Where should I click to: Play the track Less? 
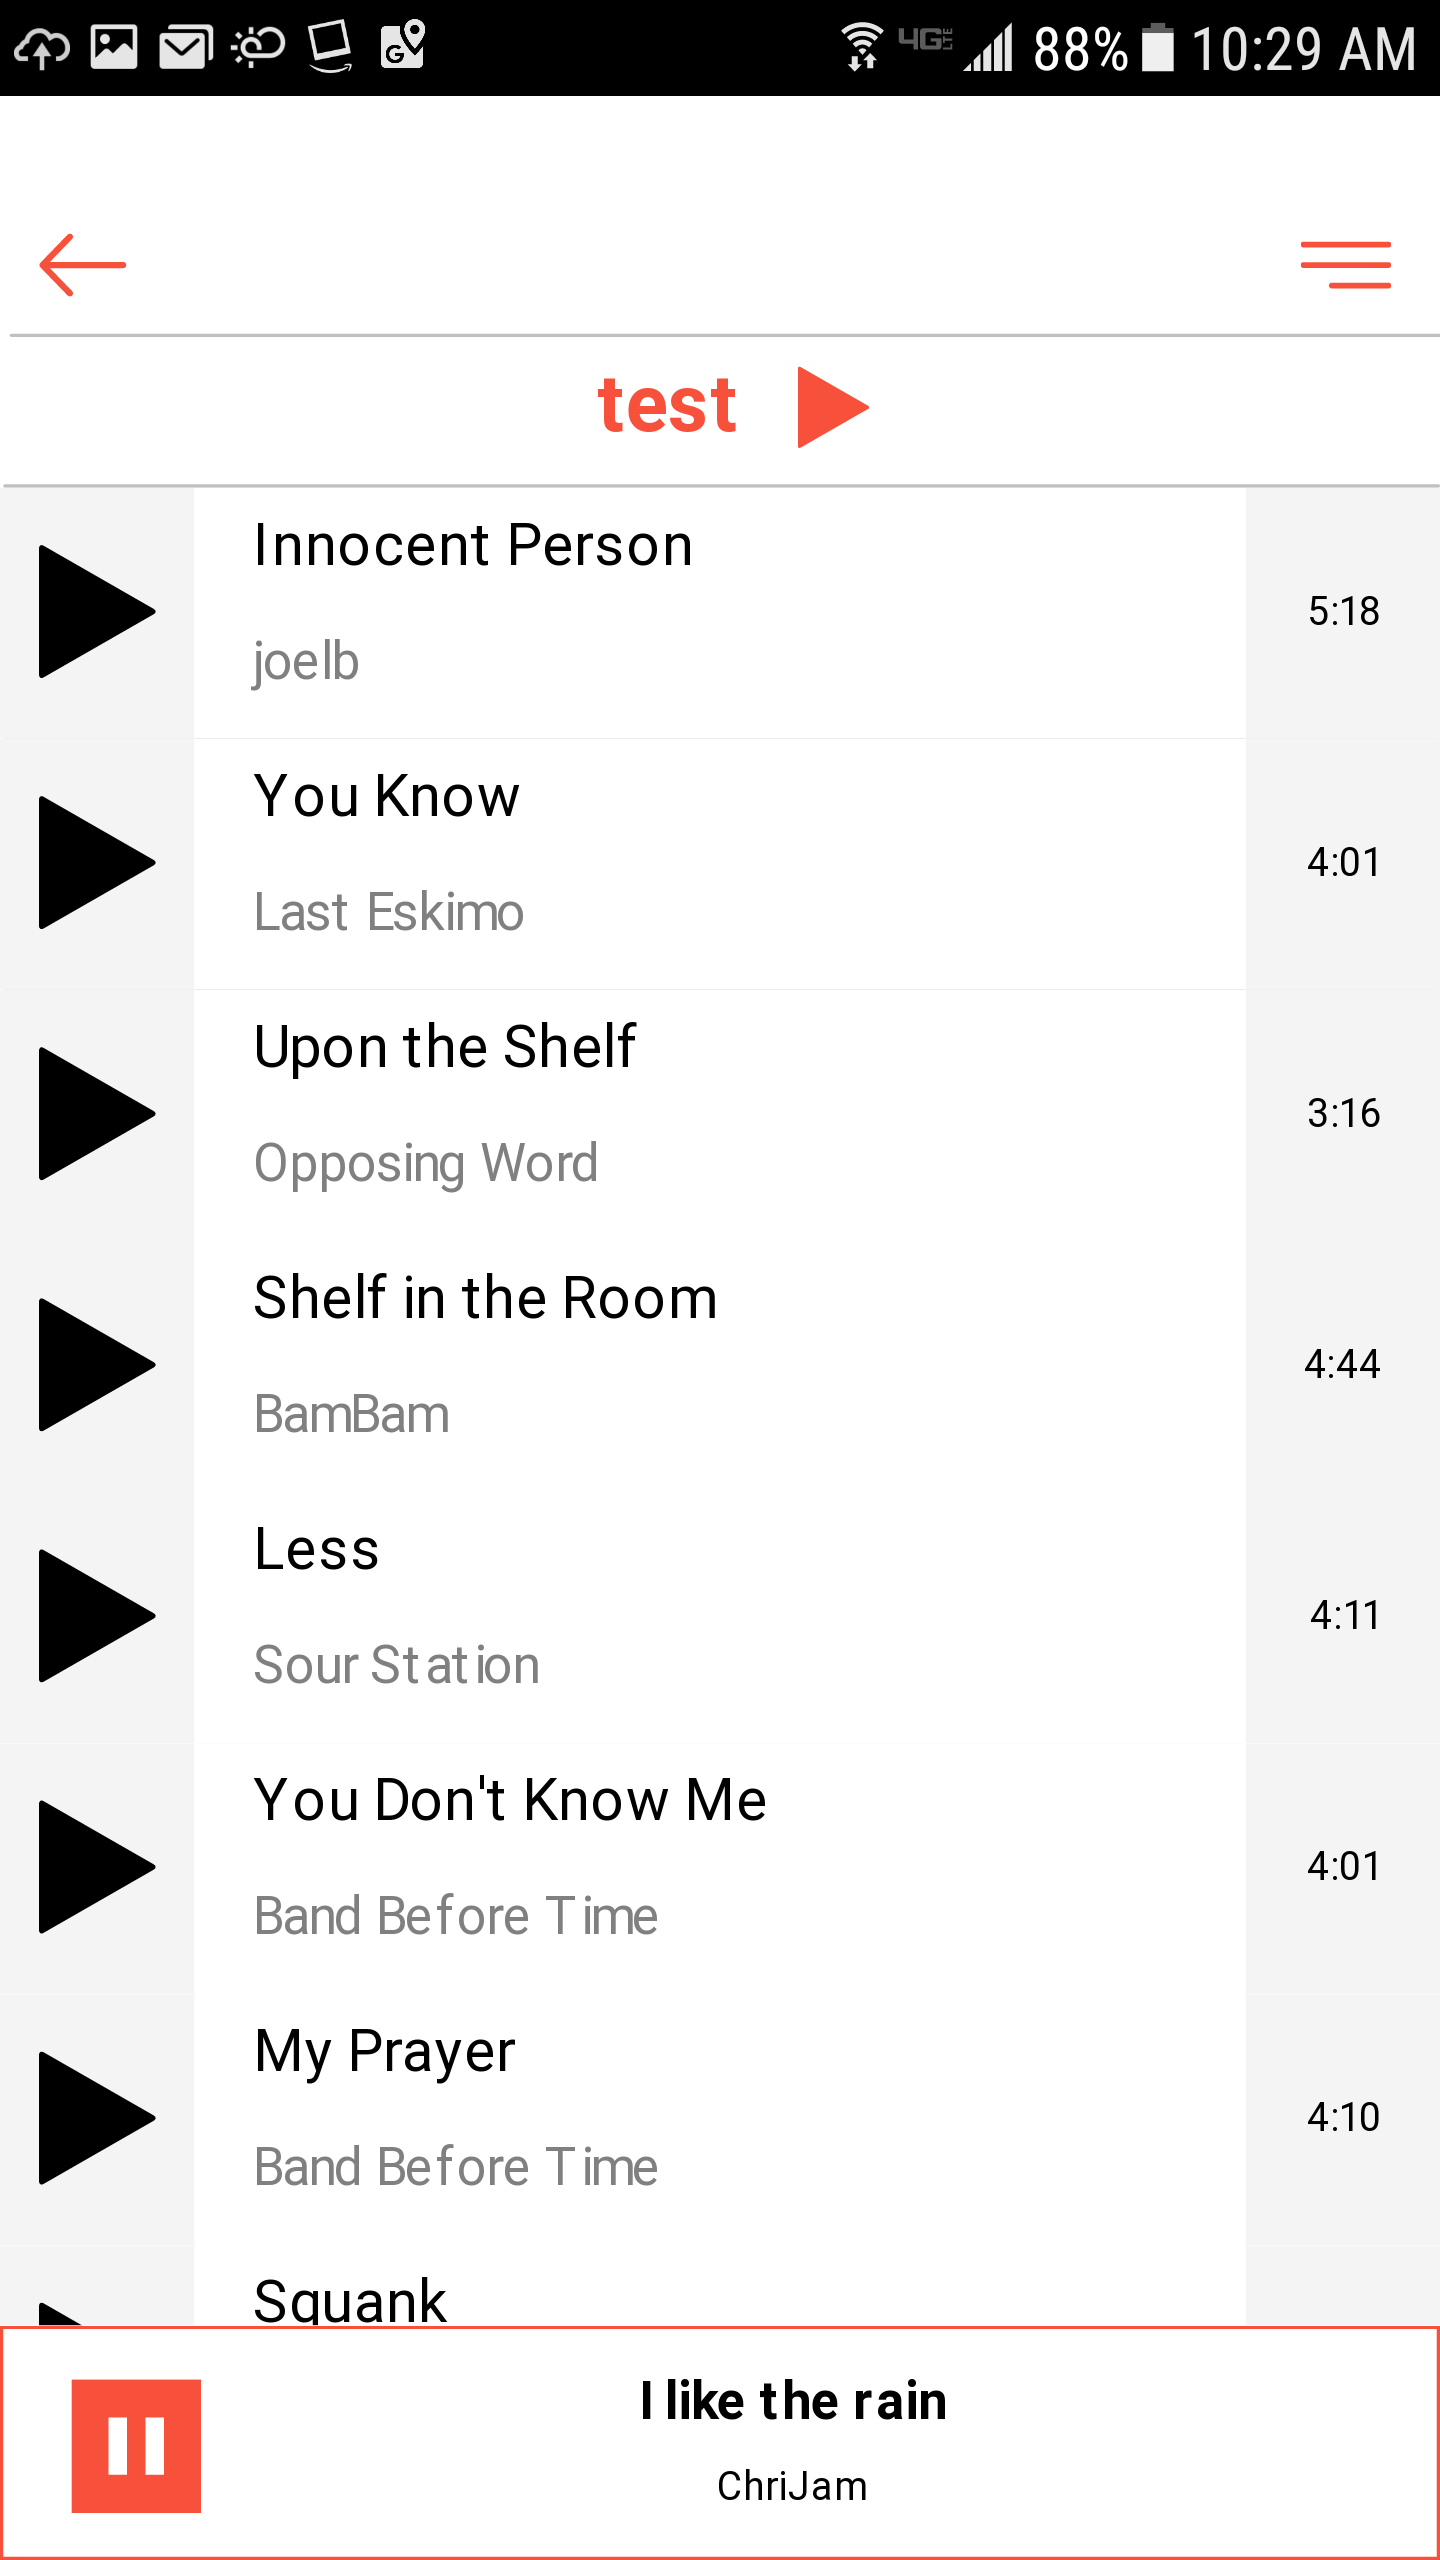point(97,1615)
